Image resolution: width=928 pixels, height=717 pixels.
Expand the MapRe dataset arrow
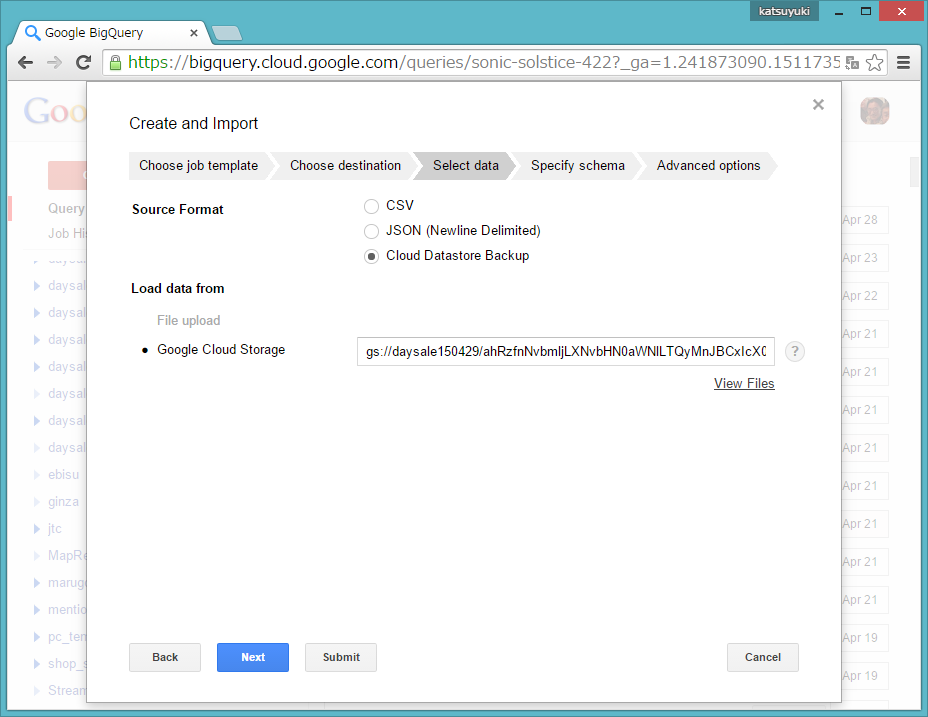click(x=37, y=556)
